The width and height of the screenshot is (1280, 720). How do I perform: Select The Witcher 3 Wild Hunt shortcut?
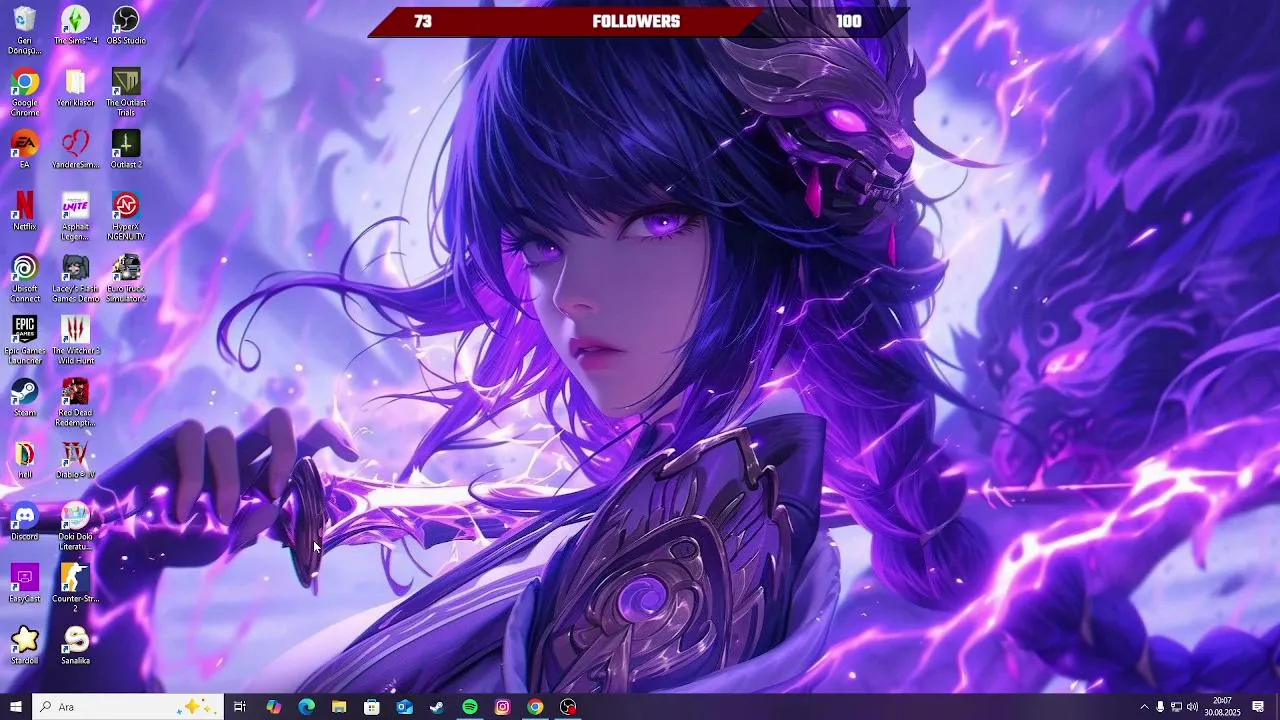tap(75, 340)
